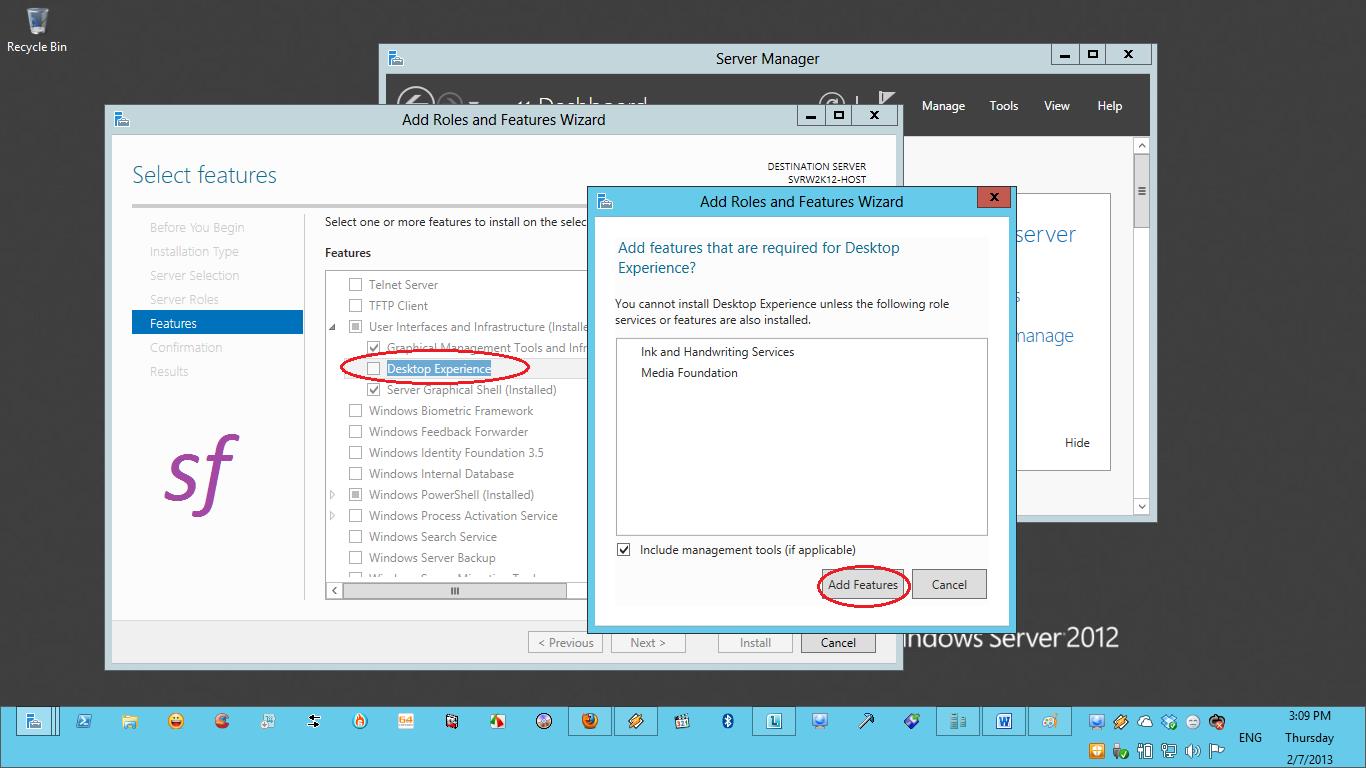Image resolution: width=1366 pixels, height=768 pixels.
Task: Open the Bluetooth taskbar icon
Action: click(728, 721)
